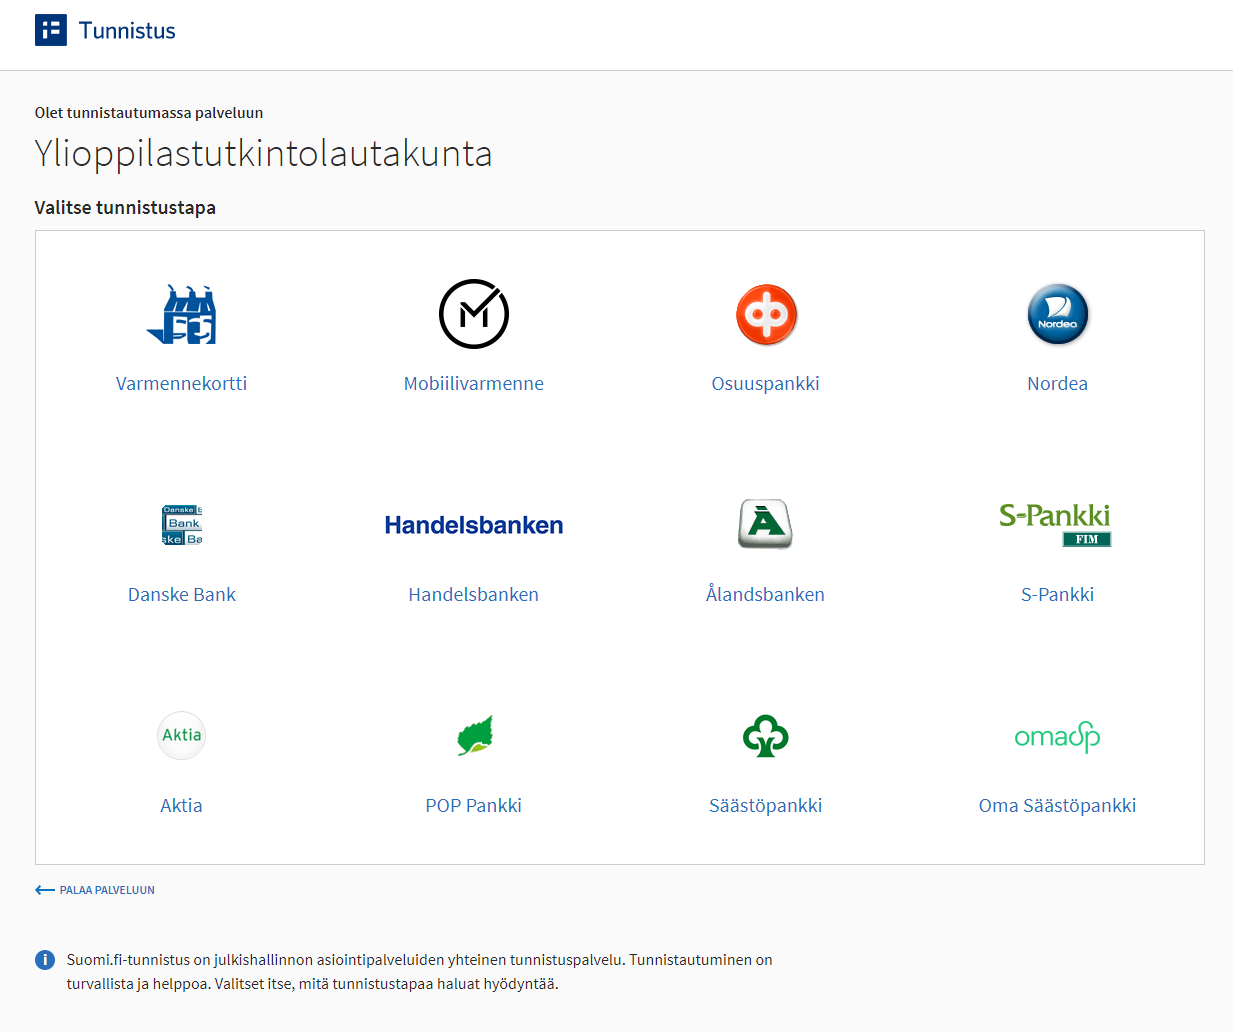Click the Tunnistus header title text

tap(127, 31)
